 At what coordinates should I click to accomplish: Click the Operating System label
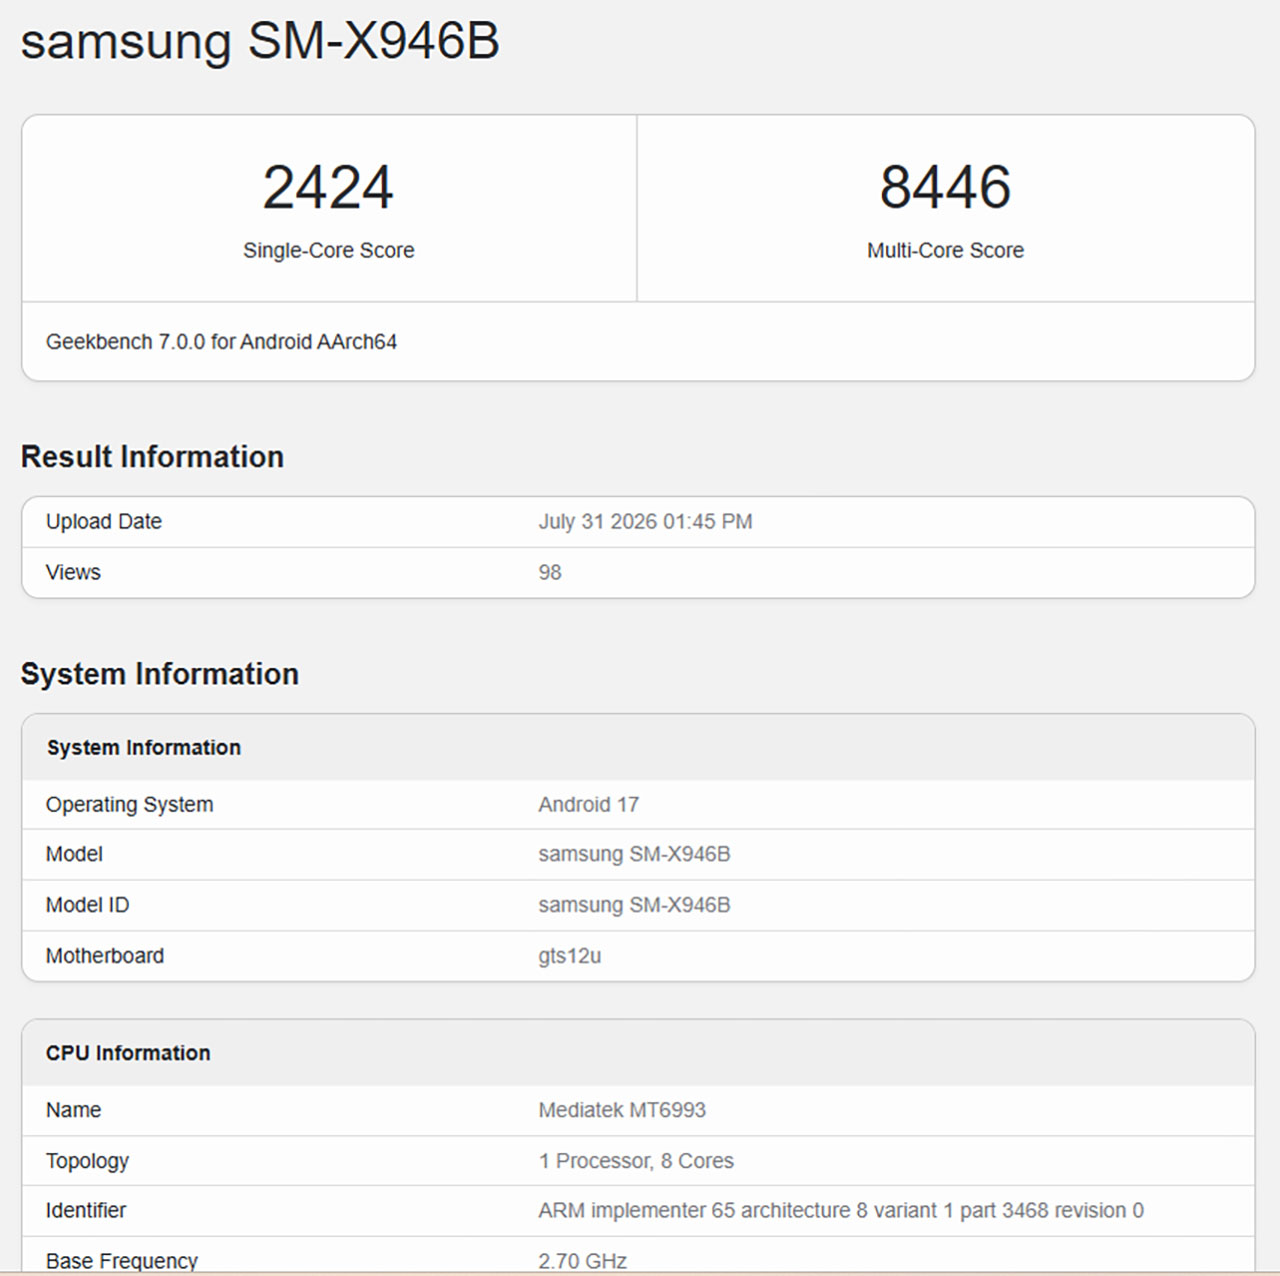click(x=129, y=805)
